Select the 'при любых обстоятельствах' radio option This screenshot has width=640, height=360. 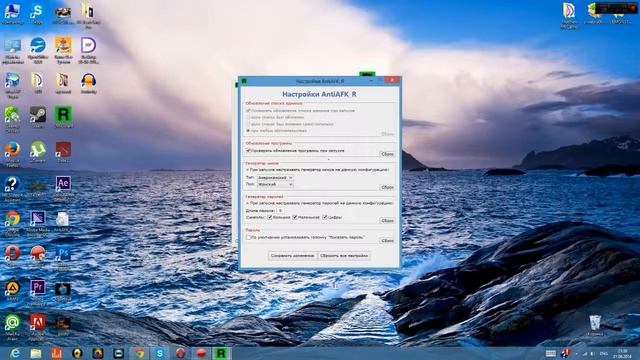[x=248, y=131]
